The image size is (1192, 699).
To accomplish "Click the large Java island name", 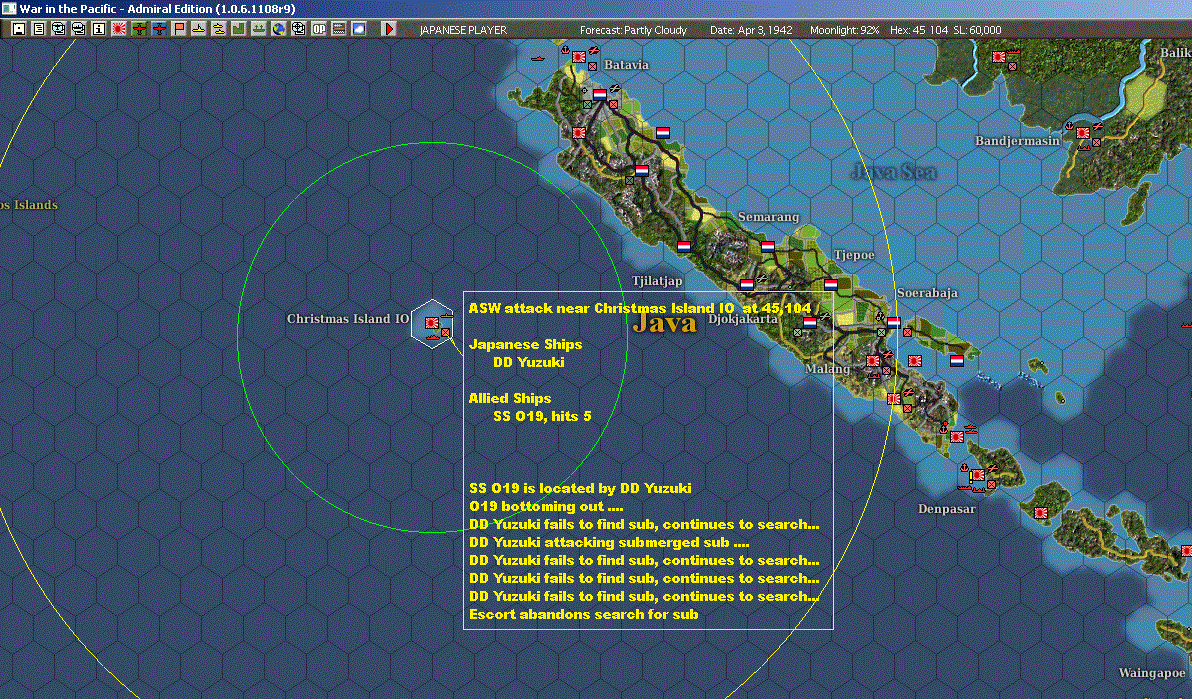I will click(x=664, y=323).
